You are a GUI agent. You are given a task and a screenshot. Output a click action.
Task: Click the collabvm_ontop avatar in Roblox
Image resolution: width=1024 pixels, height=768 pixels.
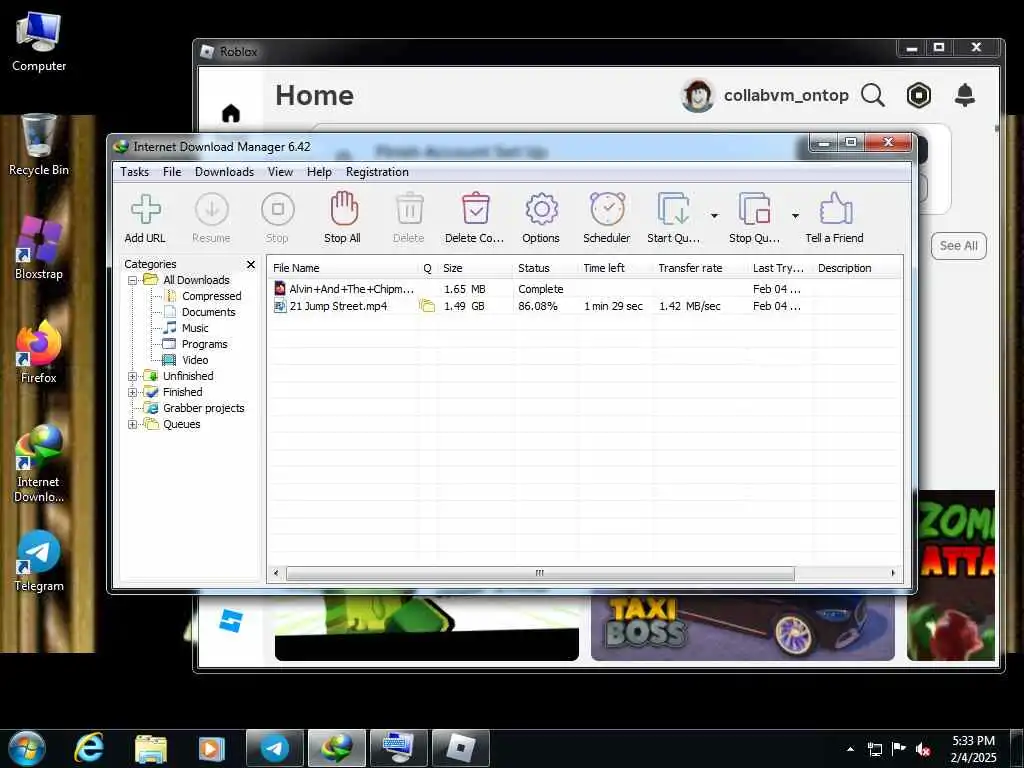tap(697, 95)
